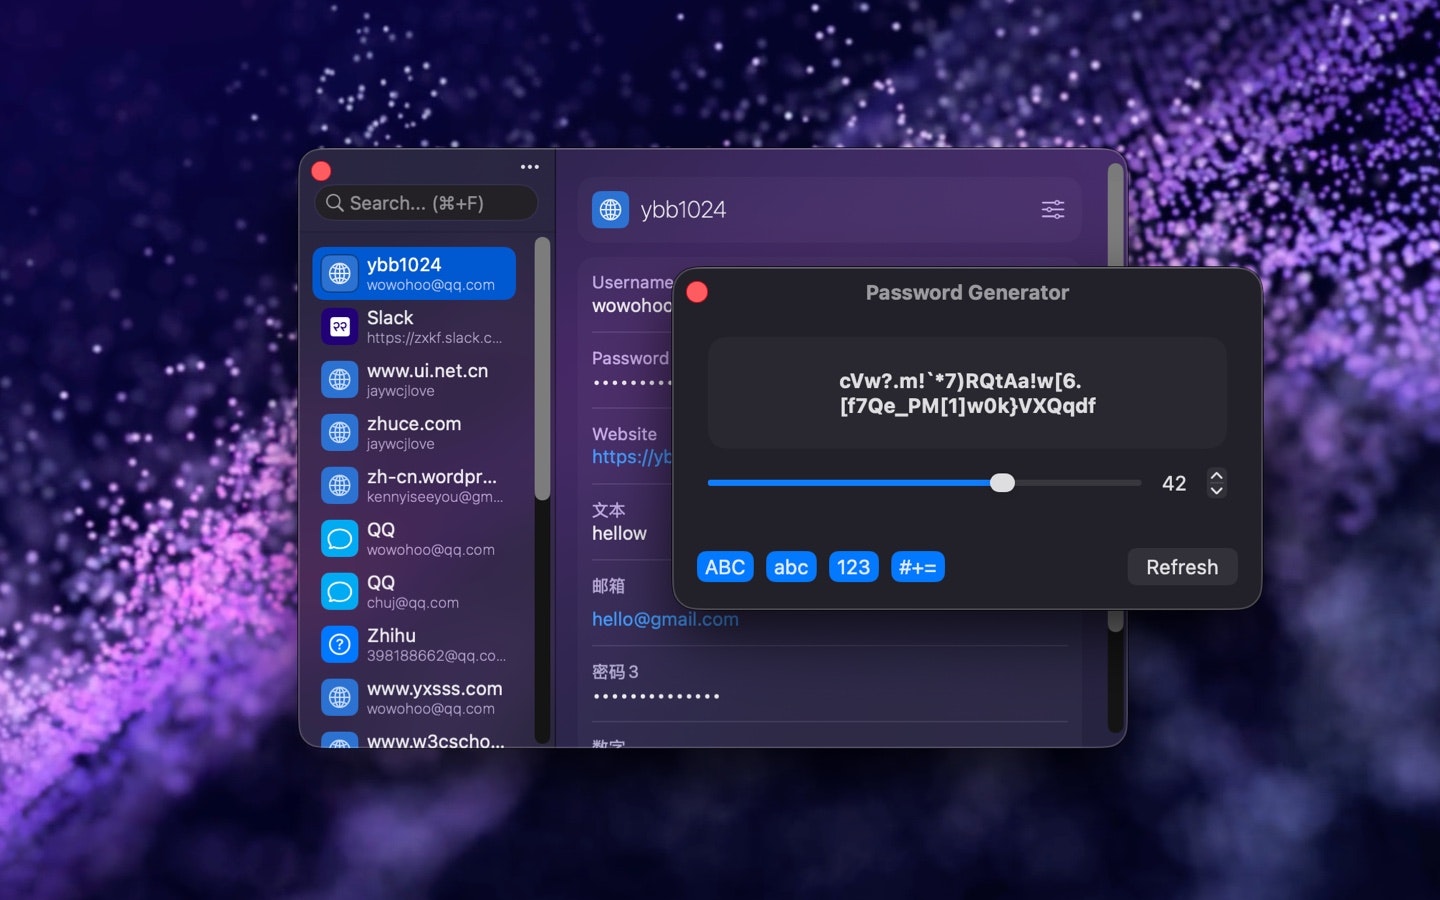The width and height of the screenshot is (1440, 900).
Task: Click the sliders icon next to ybb1024 header
Action: click(1052, 210)
